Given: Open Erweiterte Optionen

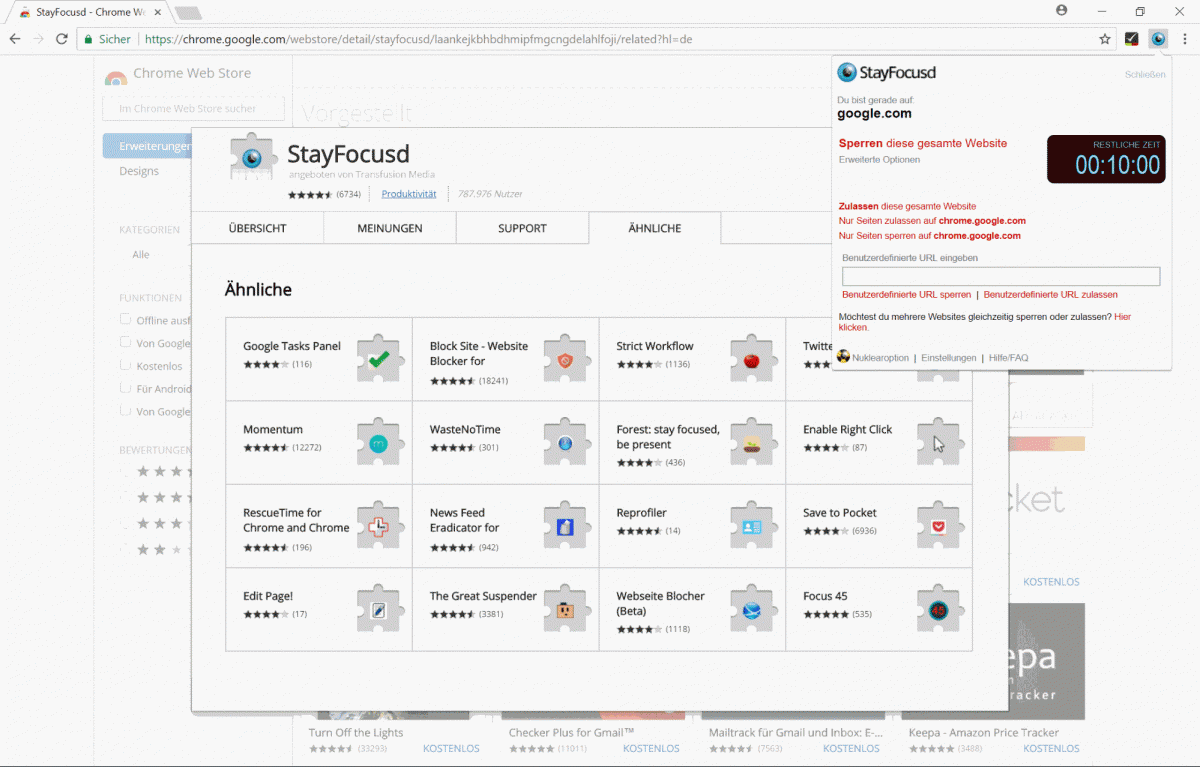Looking at the screenshot, I should click(879, 160).
